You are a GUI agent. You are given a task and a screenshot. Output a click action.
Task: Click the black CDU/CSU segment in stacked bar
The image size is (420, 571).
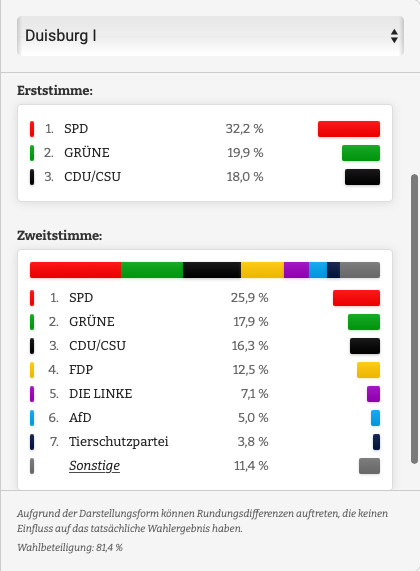[x=212, y=270]
